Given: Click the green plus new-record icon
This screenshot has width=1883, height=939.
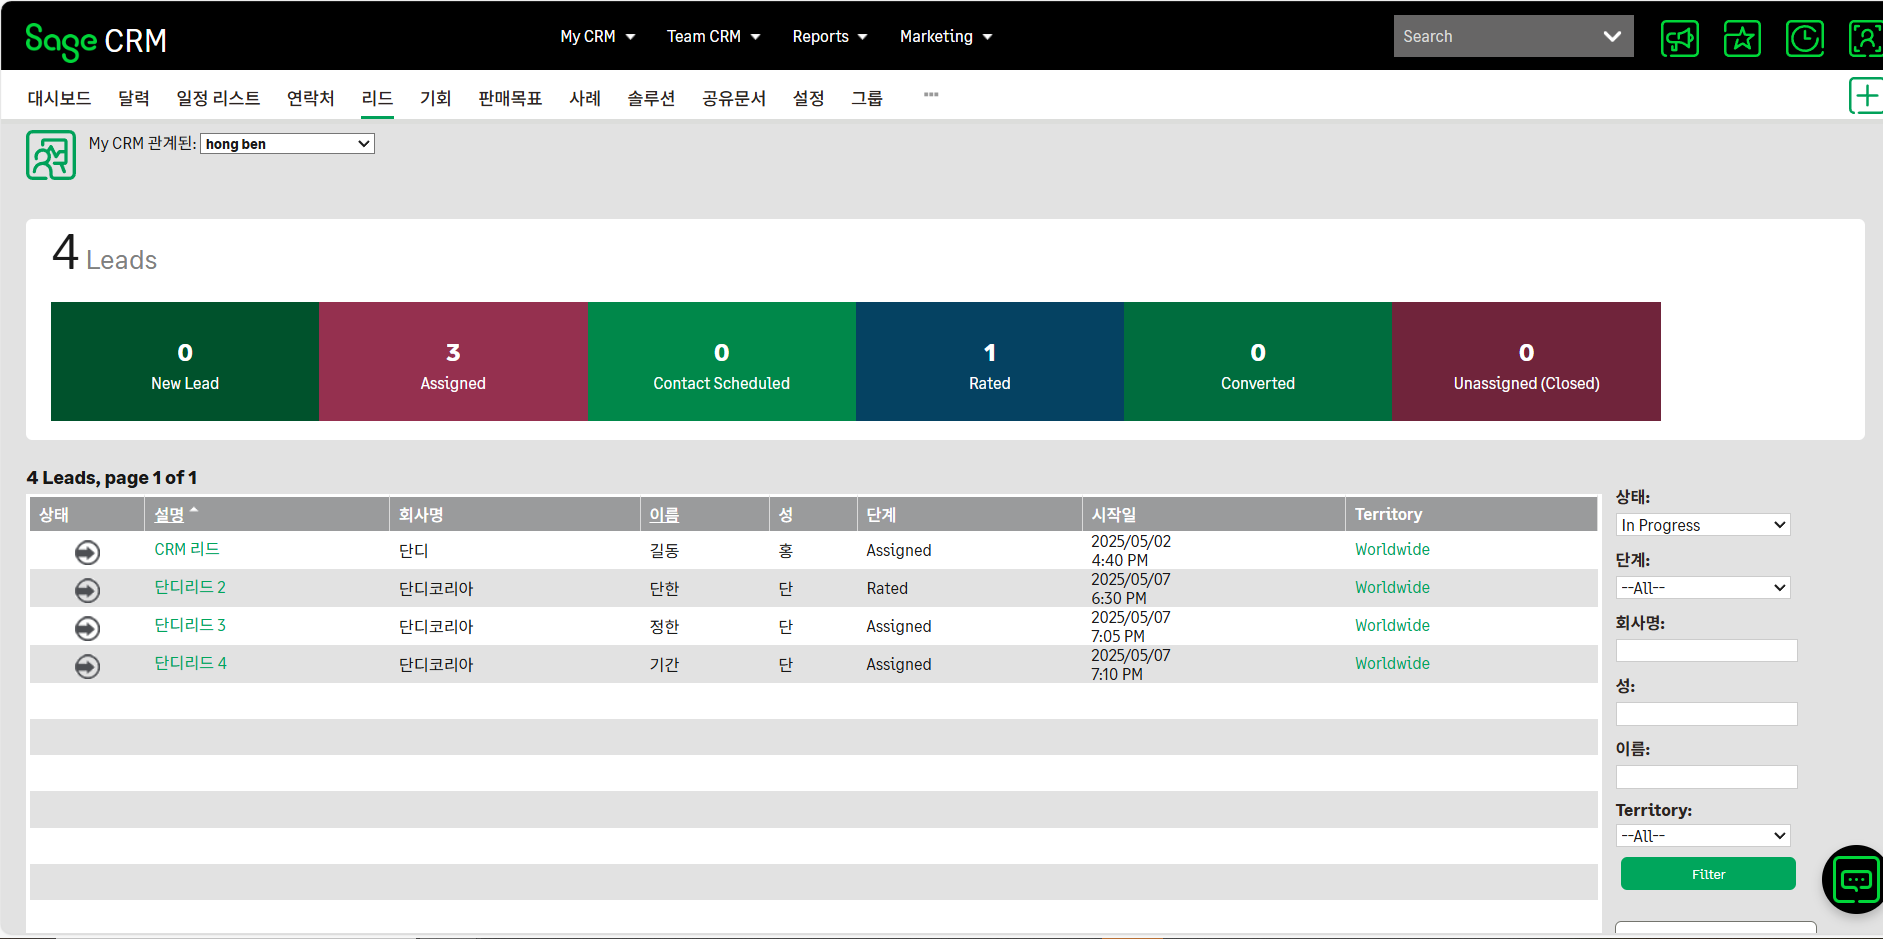Looking at the screenshot, I should click(x=1865, y=97).
